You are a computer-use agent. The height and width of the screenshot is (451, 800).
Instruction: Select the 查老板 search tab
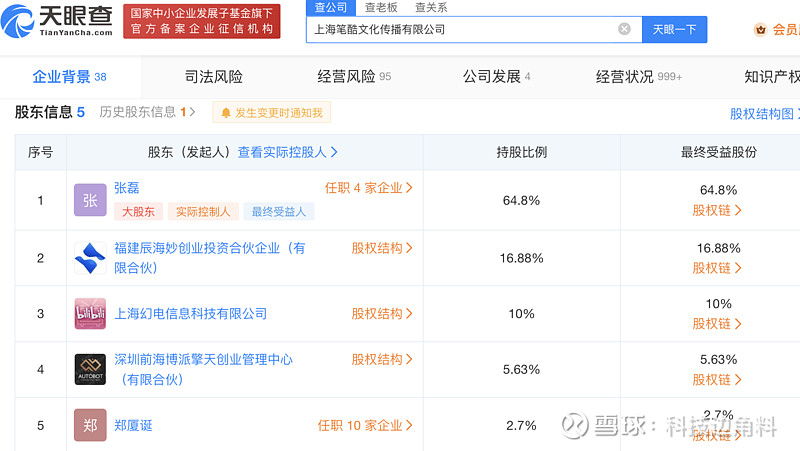pyautogui.click(x=381, y=7)
